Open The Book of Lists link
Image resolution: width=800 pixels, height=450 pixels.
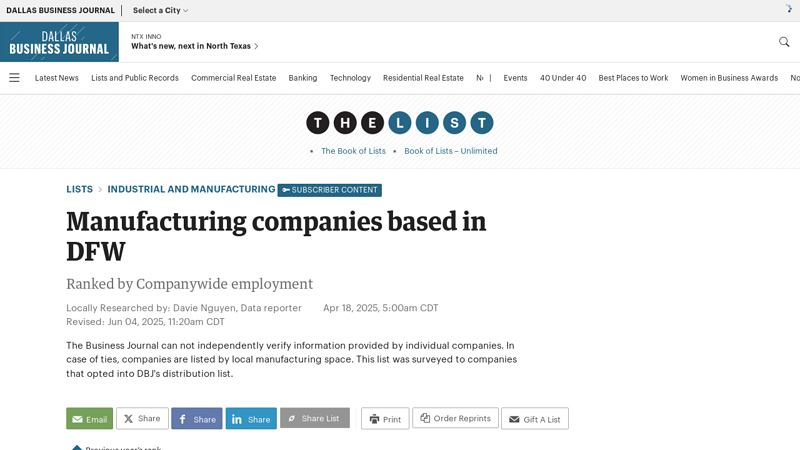click(353, 151)
